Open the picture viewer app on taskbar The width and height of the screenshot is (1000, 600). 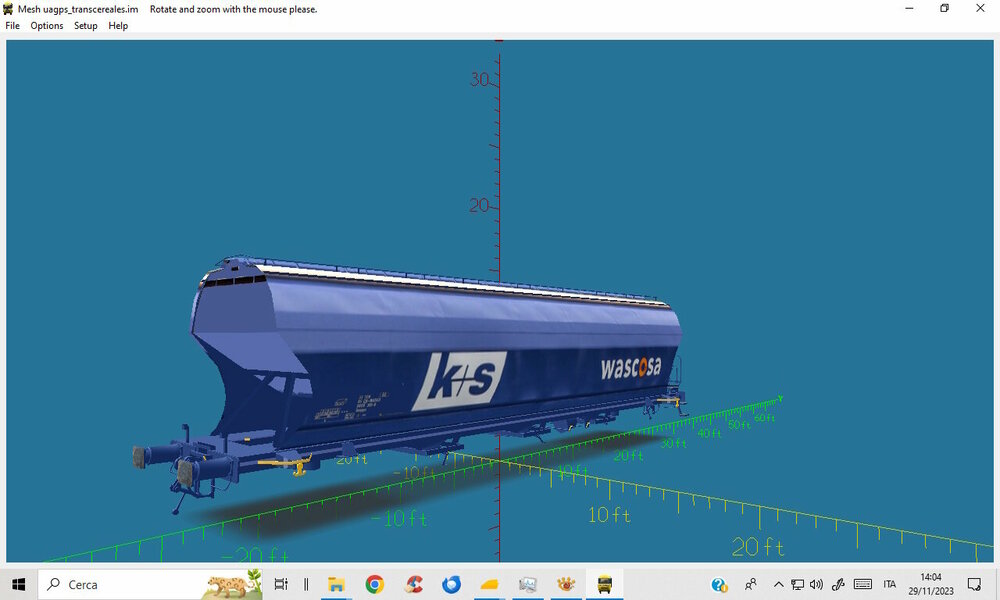tap(528, 584)
